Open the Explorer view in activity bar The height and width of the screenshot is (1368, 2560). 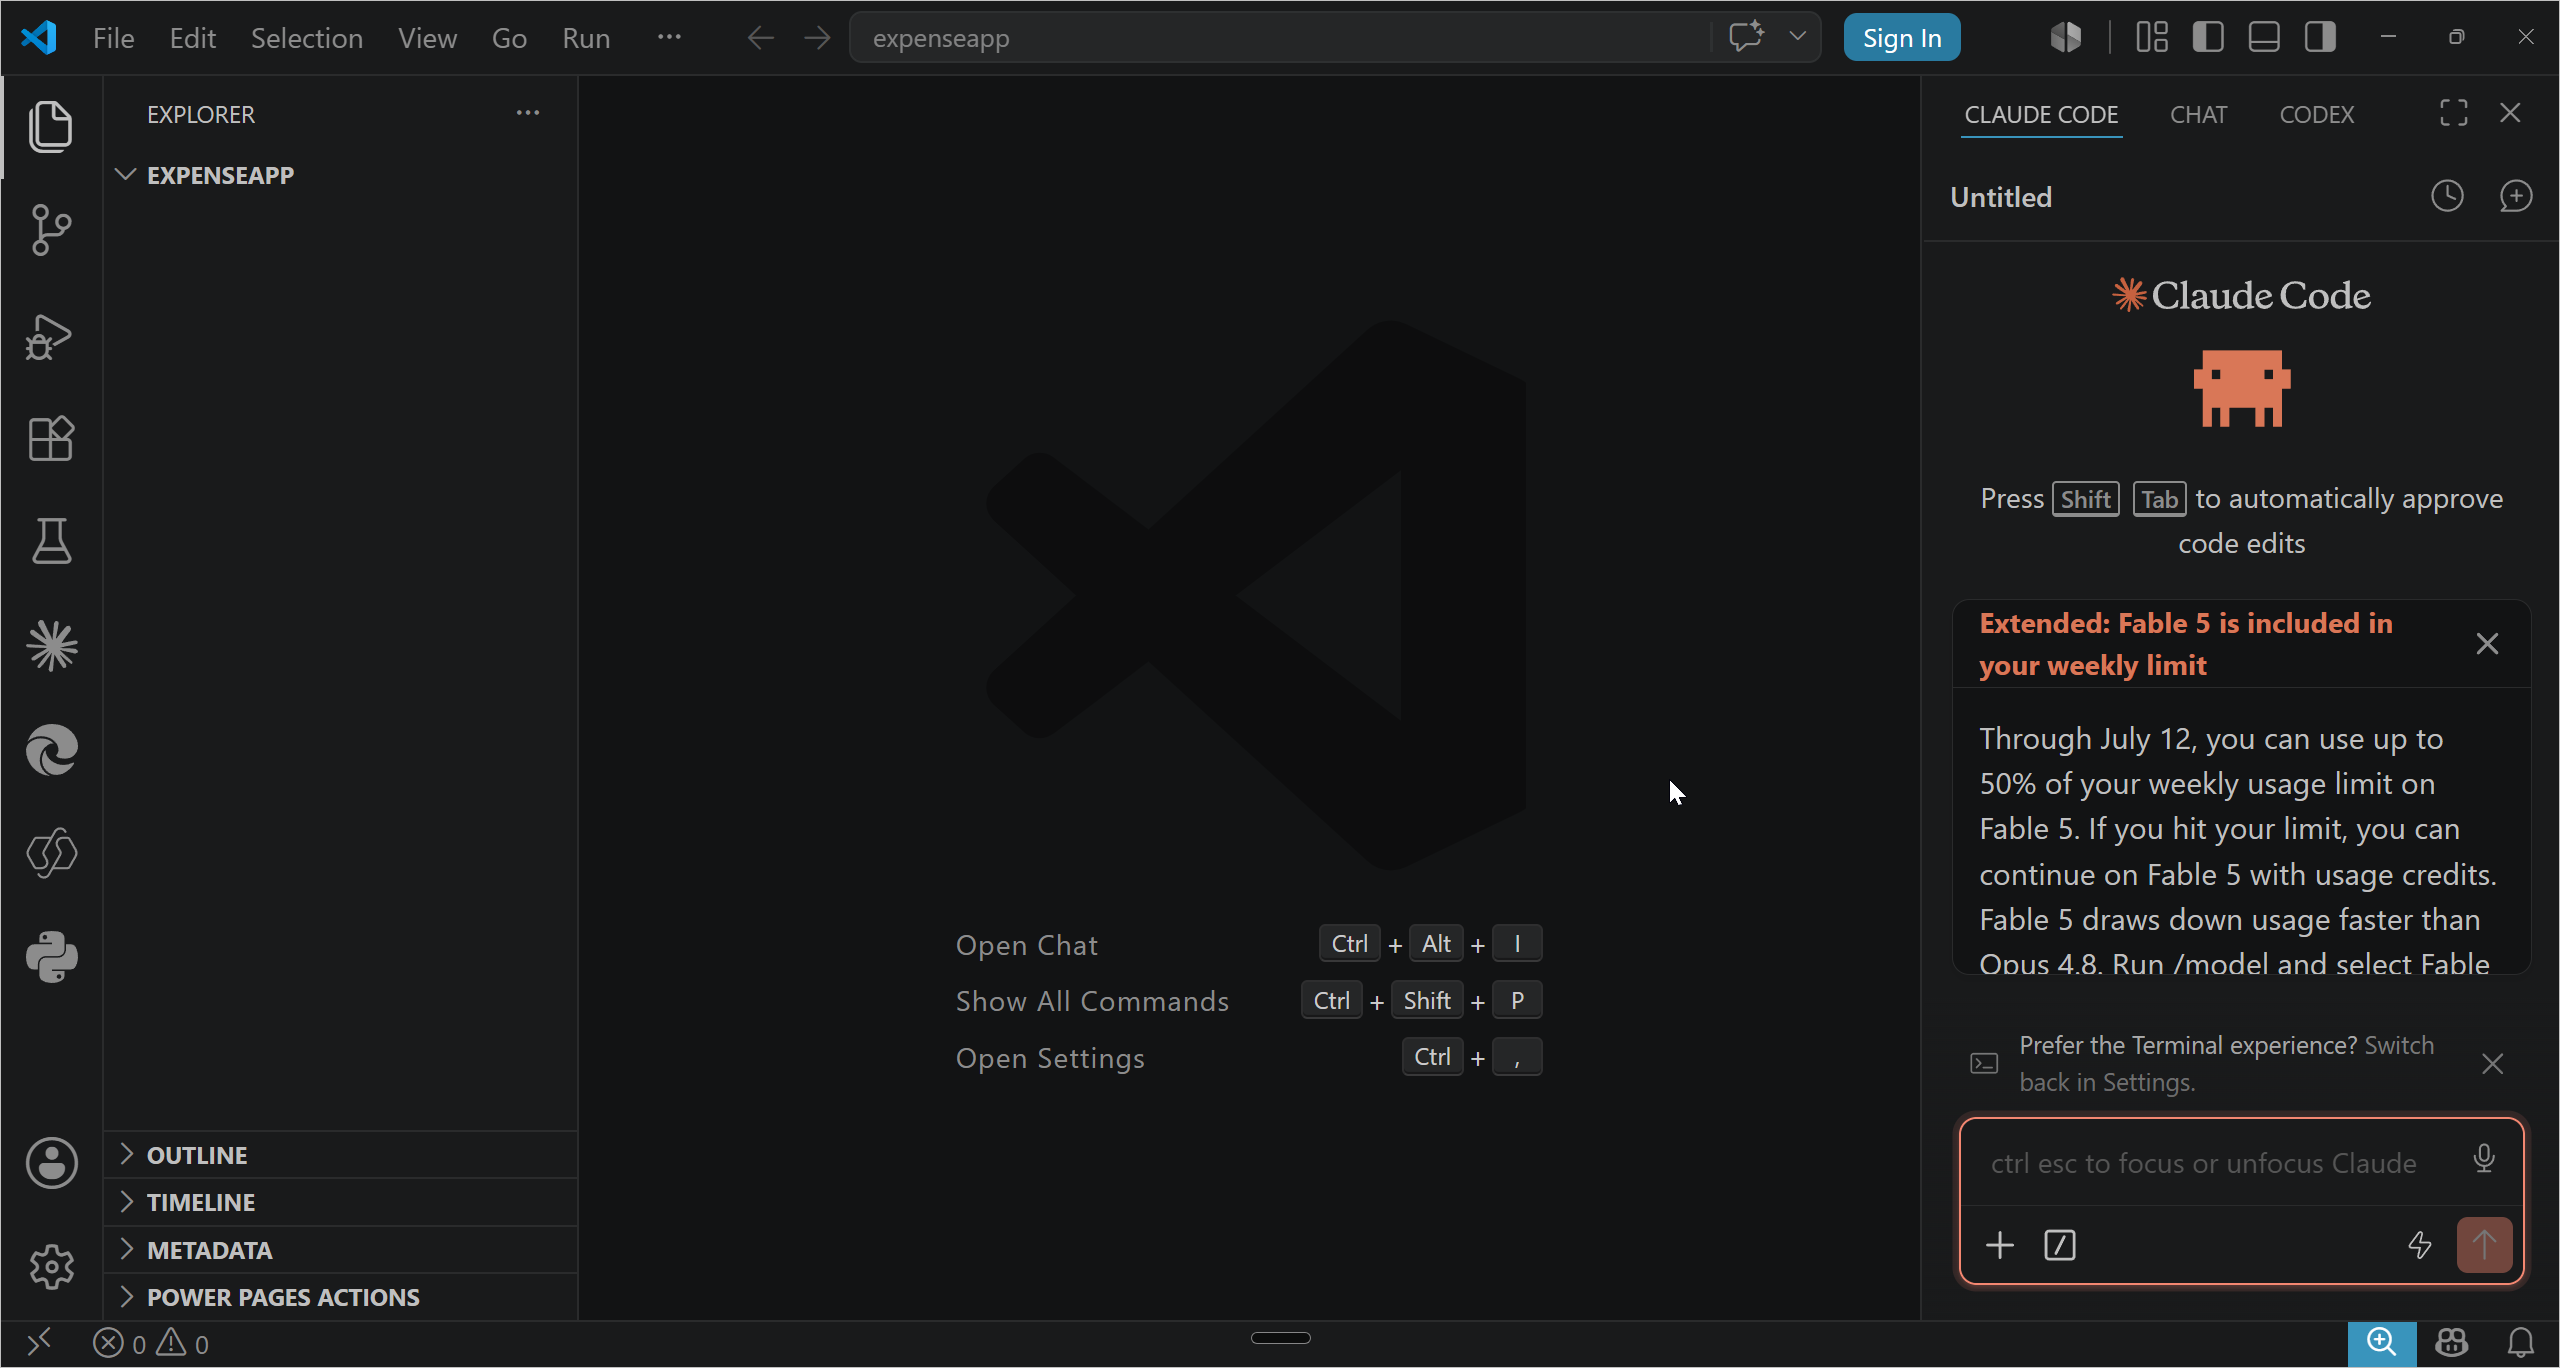tap(51, 127)
